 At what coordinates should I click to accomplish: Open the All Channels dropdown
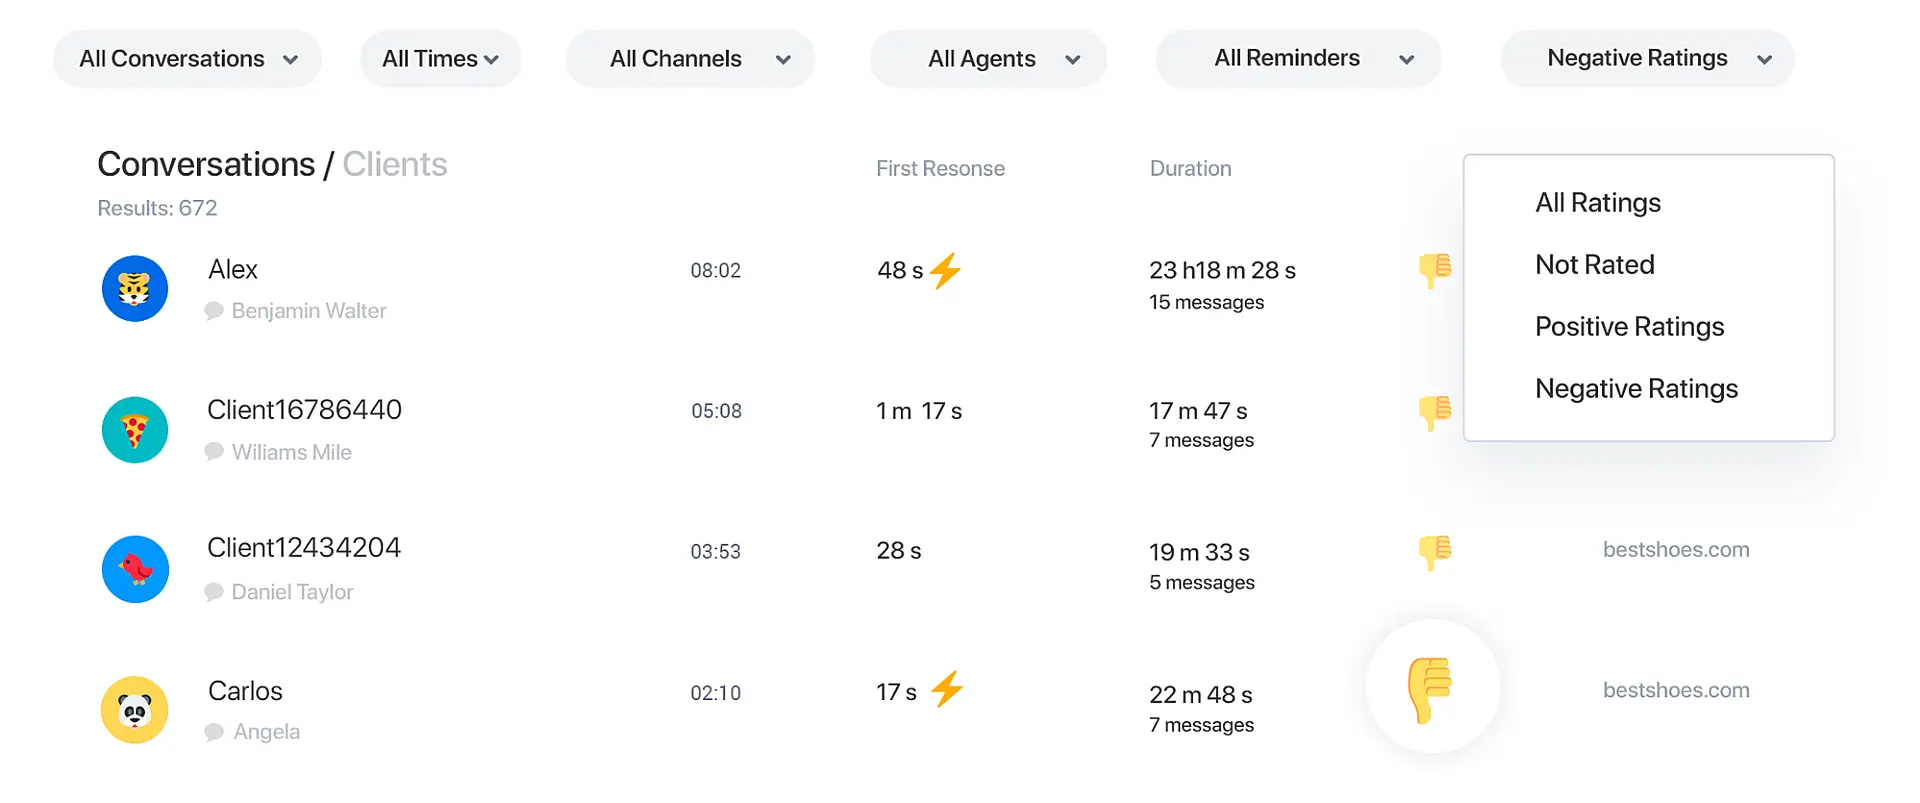[690, 59]
